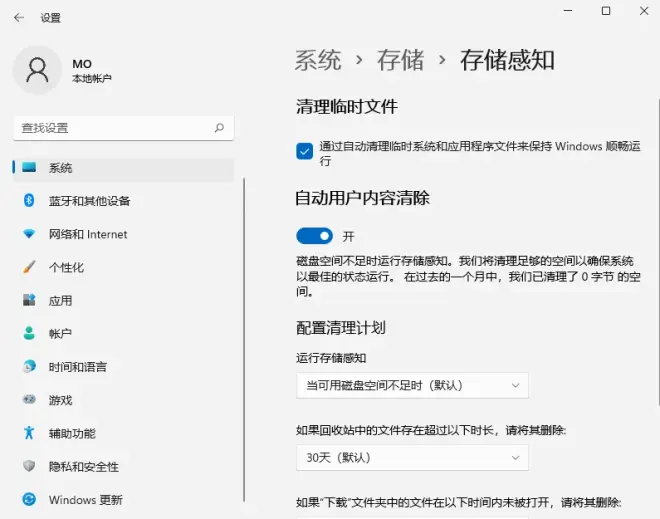Click the 配置清理计划 heading text
Viewport: 660px width, 519px height.
[x=341, y=327]
